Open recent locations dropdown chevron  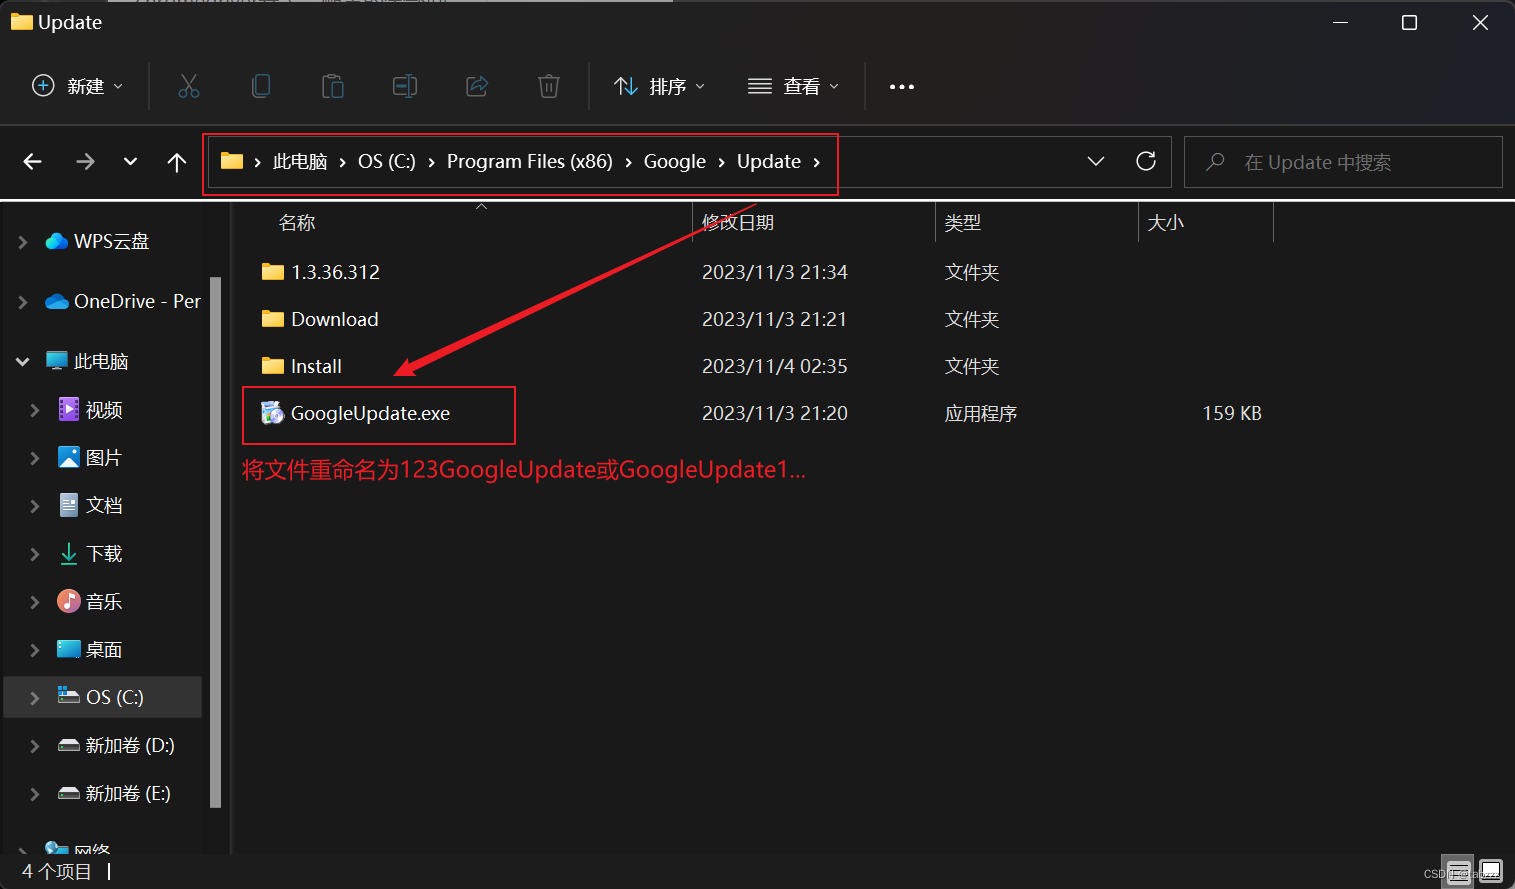130,161
